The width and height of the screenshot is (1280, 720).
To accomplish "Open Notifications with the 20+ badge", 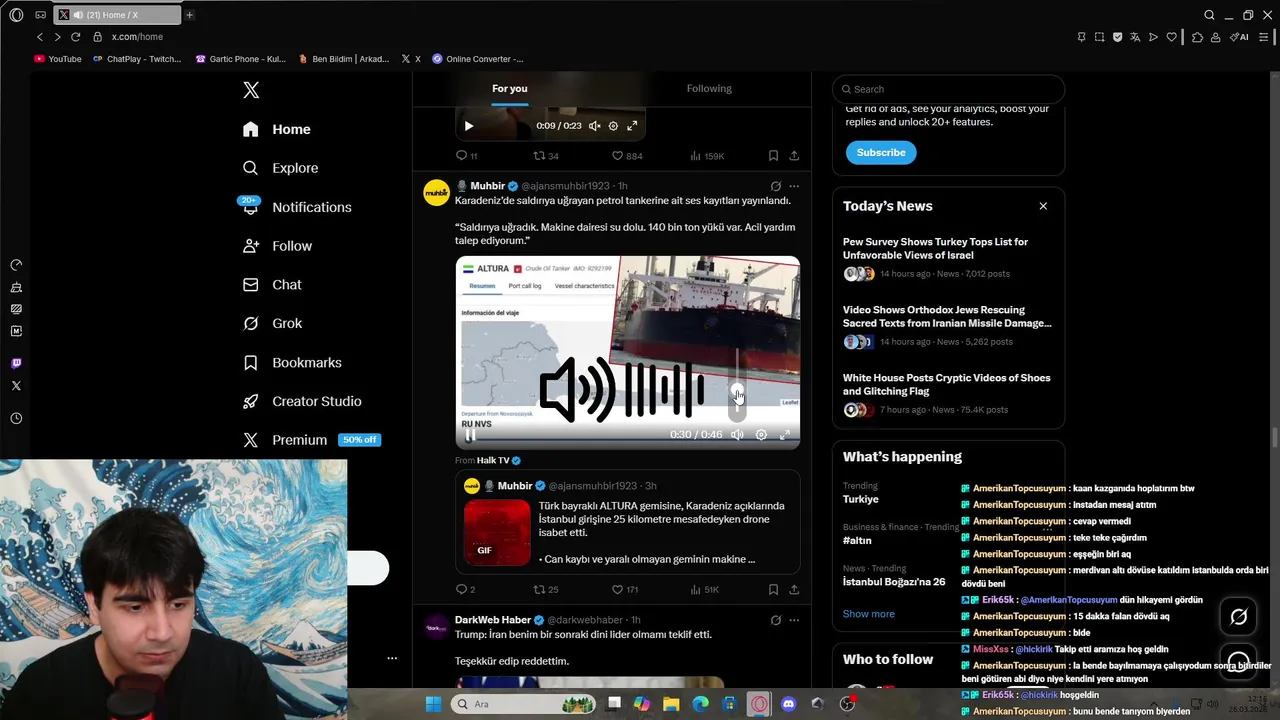I will pyautogui.click(x=297, y=207).
